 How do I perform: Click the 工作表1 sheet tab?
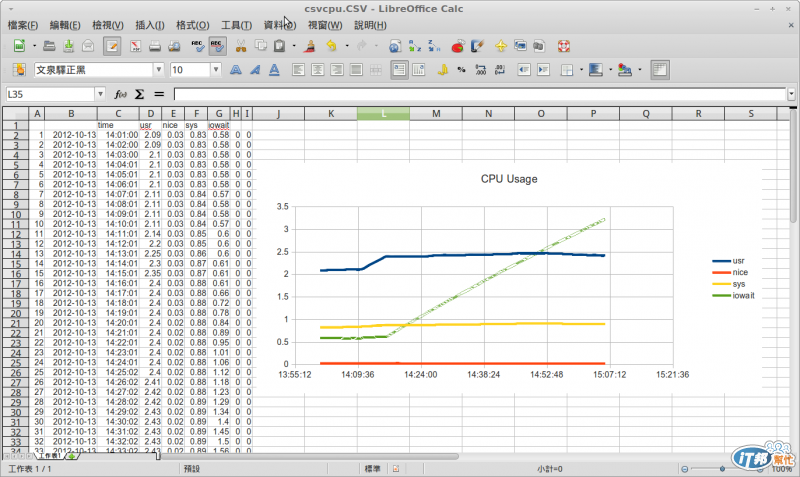click(49, 456)
